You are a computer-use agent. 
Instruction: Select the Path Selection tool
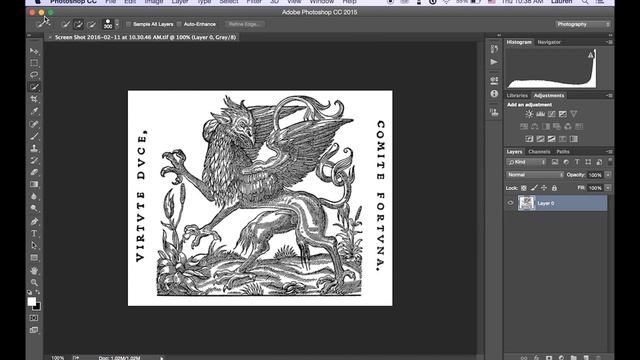34,246
